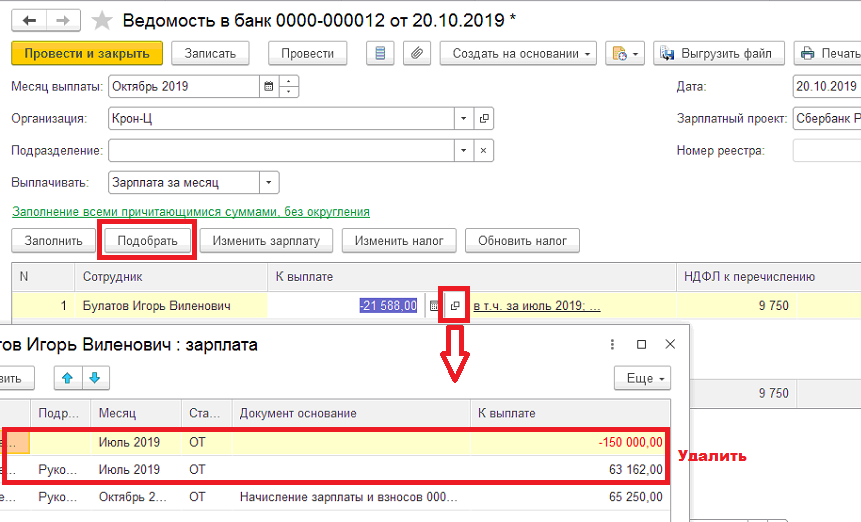Open calendar picker for Месяц выплаты

pyautogui.click(x=269, y=86)
